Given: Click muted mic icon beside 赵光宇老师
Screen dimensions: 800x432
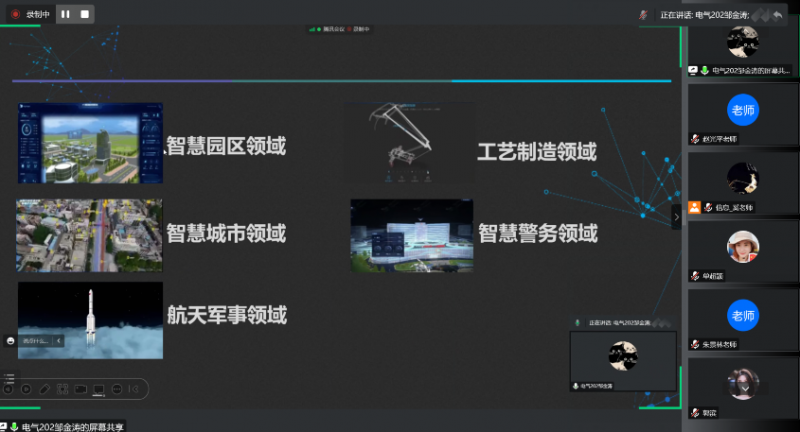Looking at the screenshot, I should [x=695, y=139].
